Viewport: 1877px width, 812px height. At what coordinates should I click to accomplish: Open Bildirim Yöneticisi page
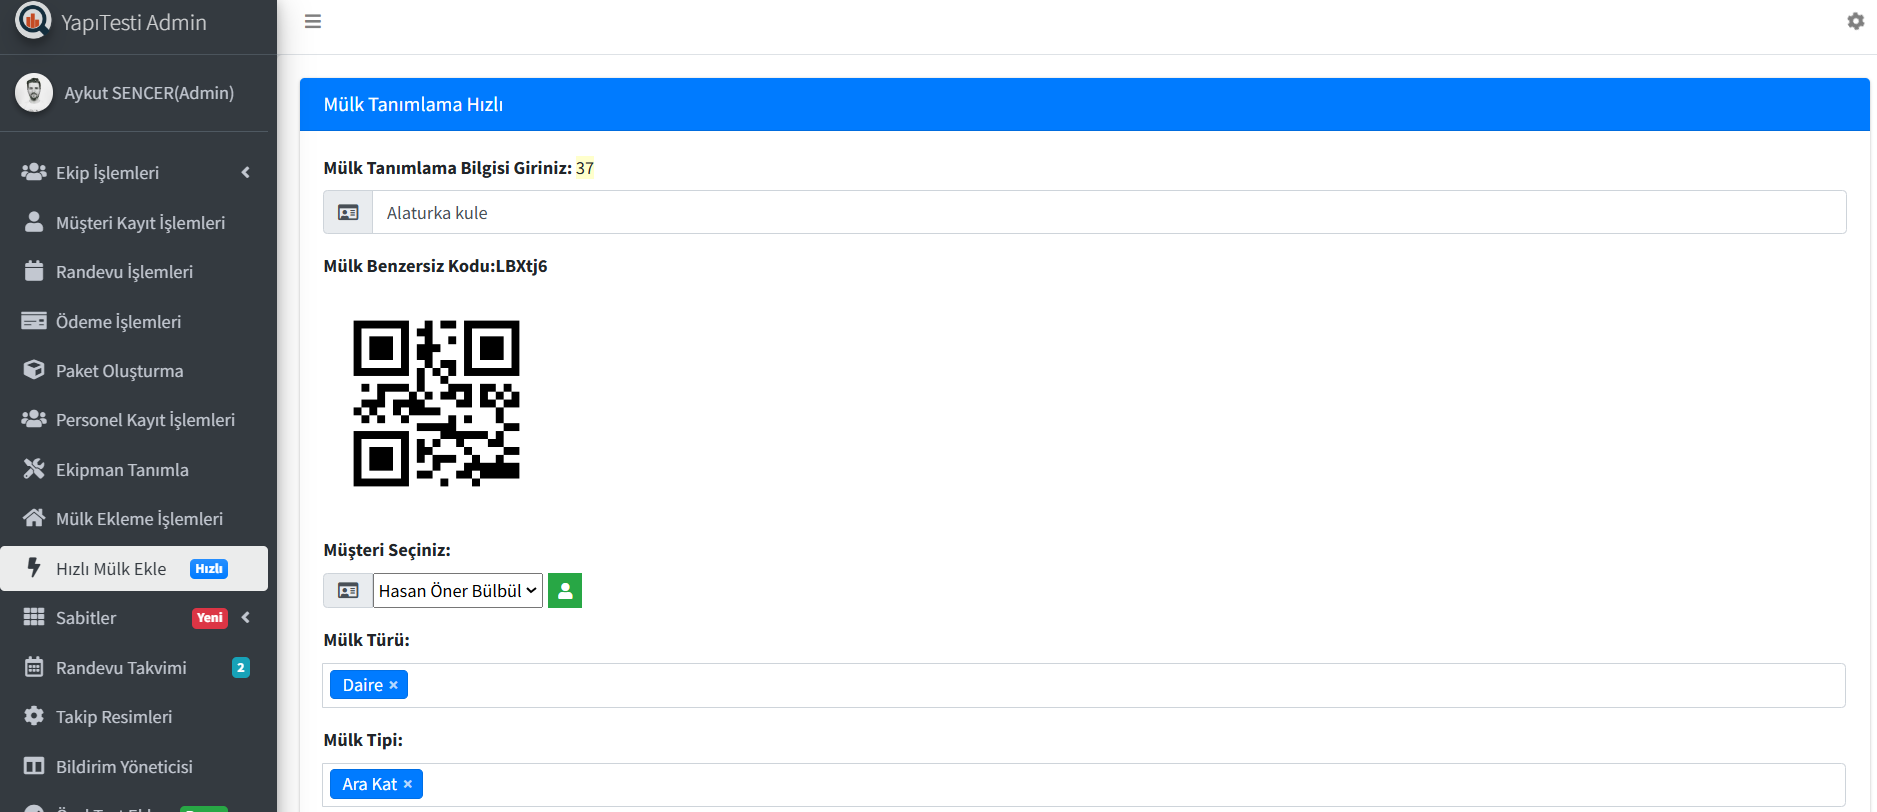point(135,766)
